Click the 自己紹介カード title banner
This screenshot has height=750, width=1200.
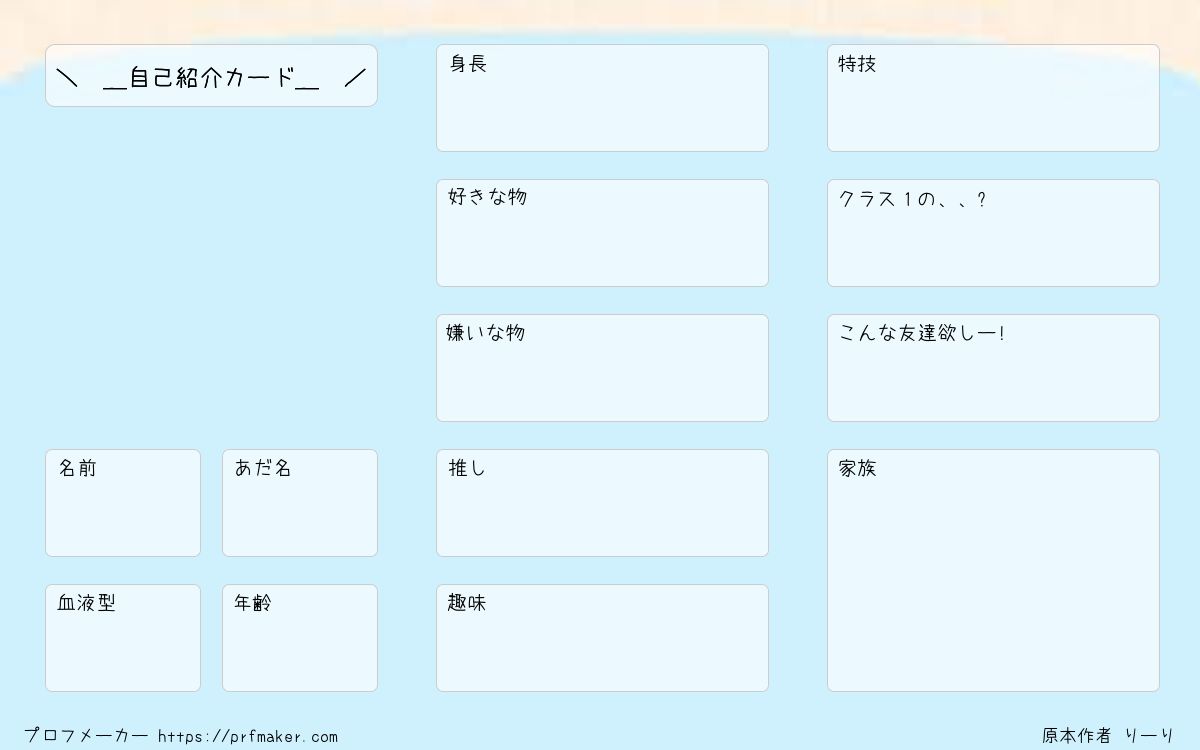[x=211, y=75]
